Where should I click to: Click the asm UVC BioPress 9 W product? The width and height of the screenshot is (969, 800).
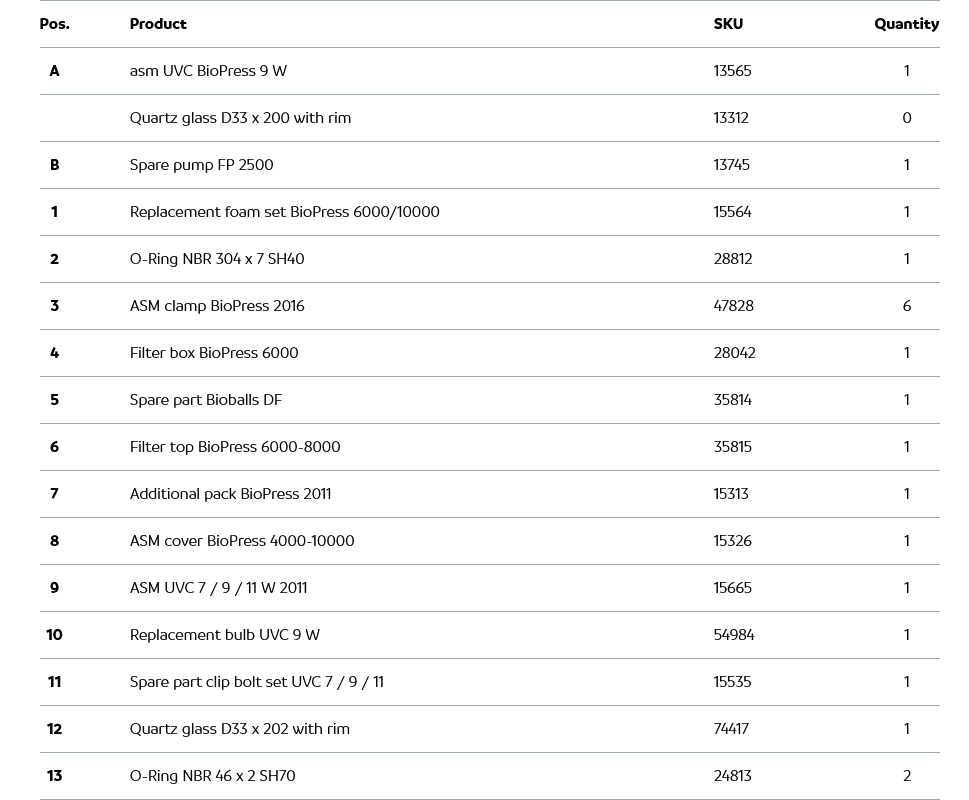(208, 71)
